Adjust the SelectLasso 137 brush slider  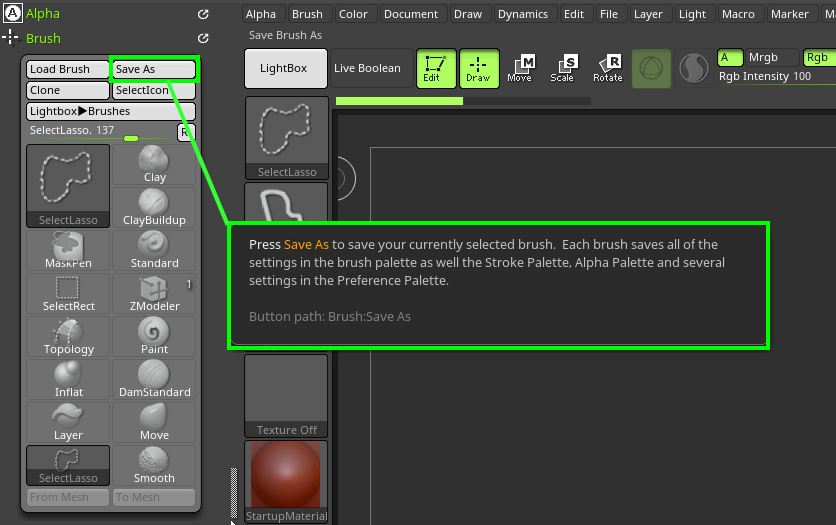[x=100, y=132]
